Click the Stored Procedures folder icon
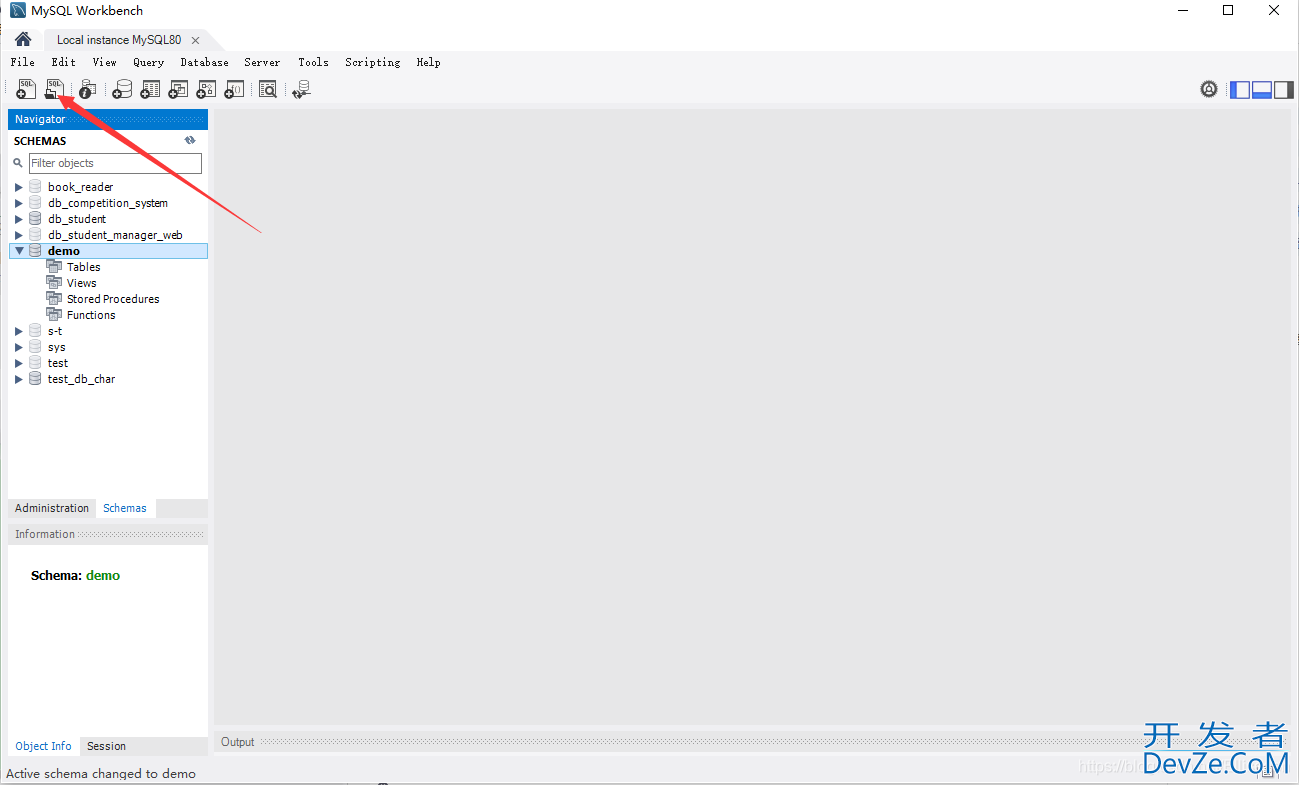The image size is (1299, 785). (x=54, y=299)
